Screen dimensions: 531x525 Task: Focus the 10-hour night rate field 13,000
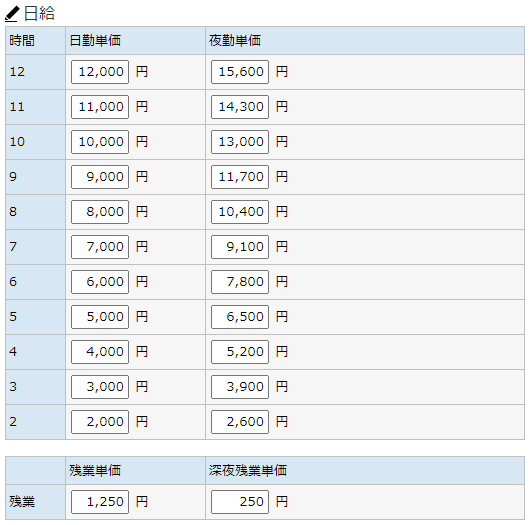click(240, 142)
